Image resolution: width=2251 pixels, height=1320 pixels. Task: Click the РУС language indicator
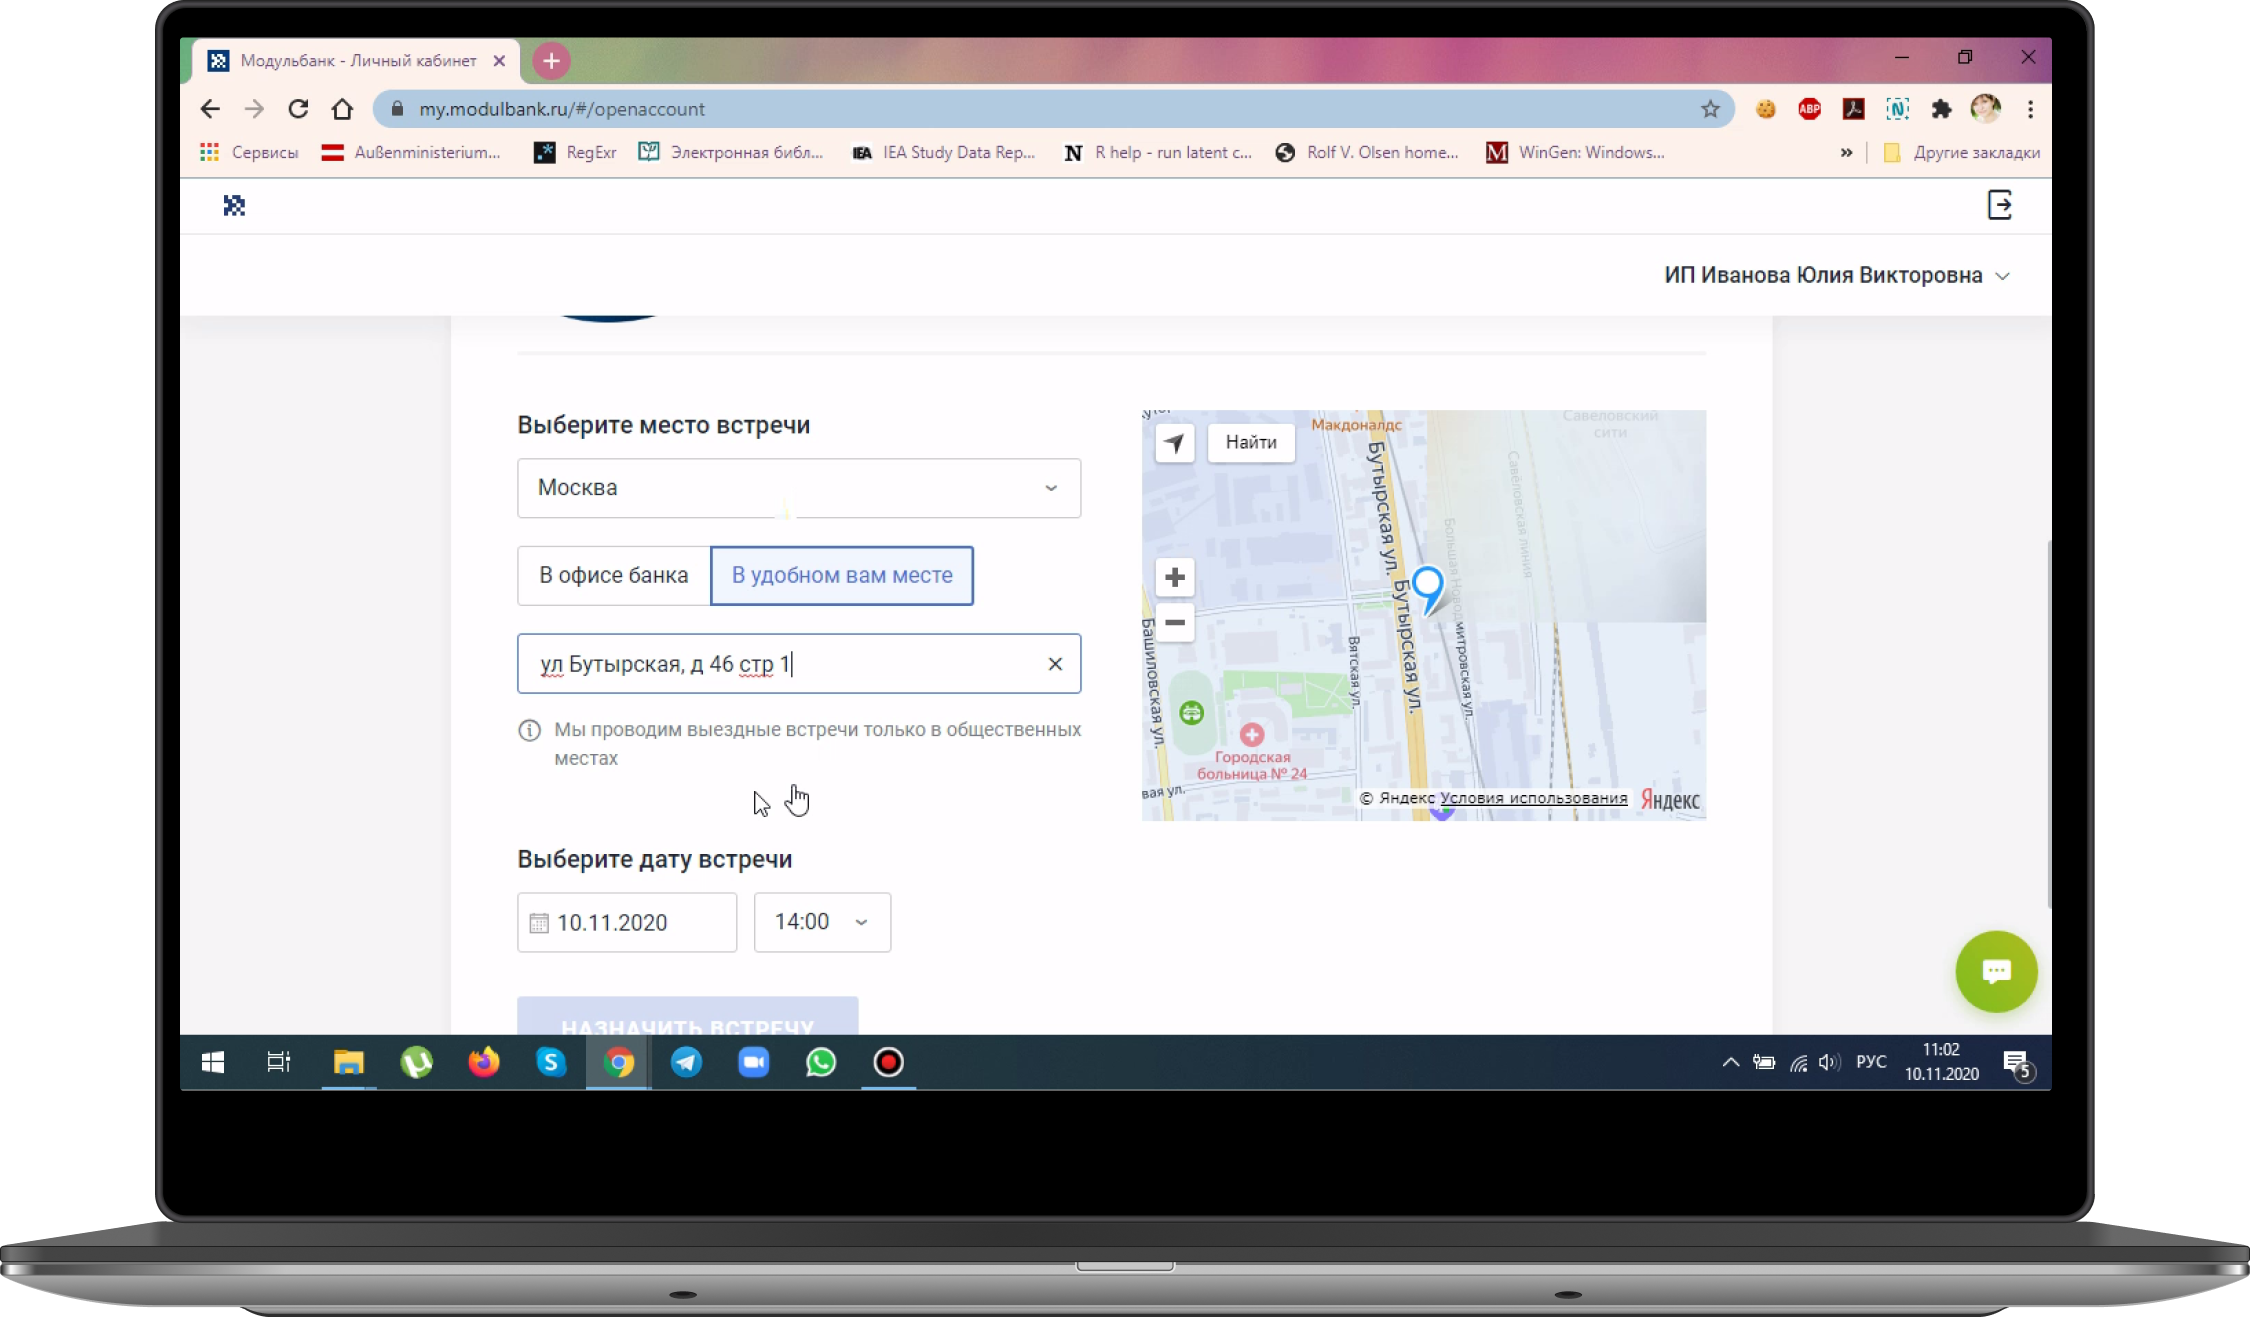1871,1062
